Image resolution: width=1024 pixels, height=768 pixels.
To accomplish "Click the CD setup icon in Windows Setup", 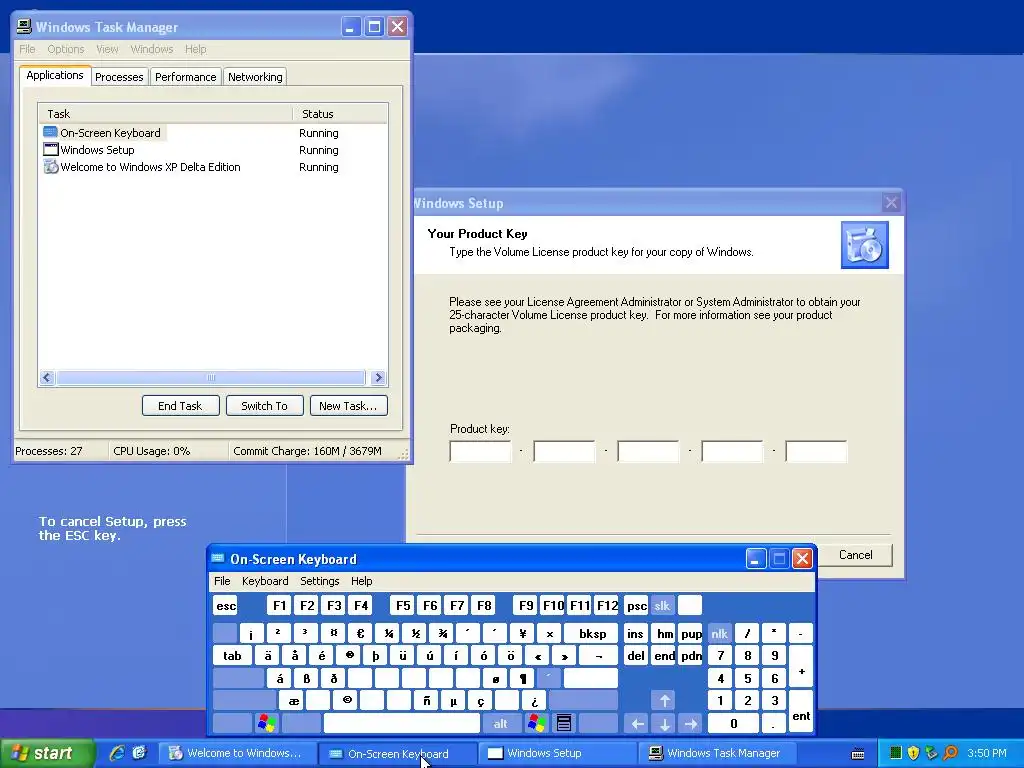I will [x=865, y=245].
